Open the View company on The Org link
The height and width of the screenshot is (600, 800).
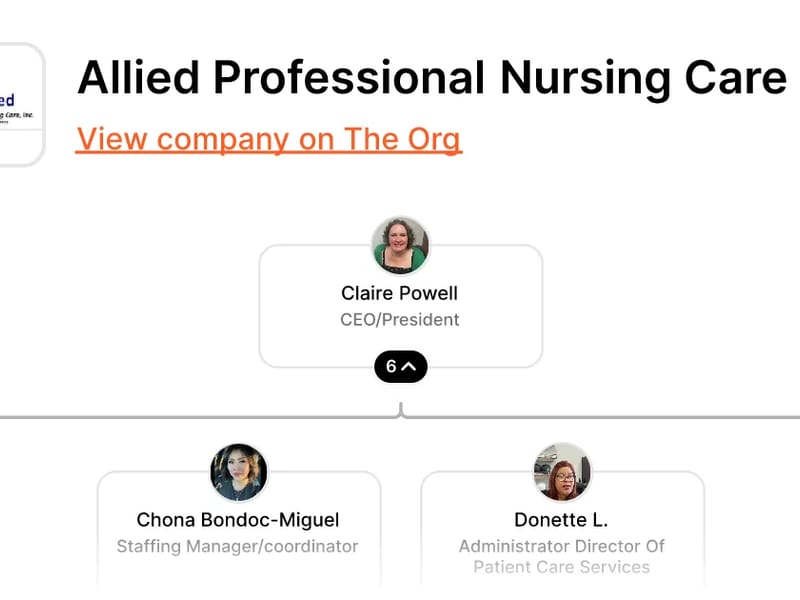point(269,139)
